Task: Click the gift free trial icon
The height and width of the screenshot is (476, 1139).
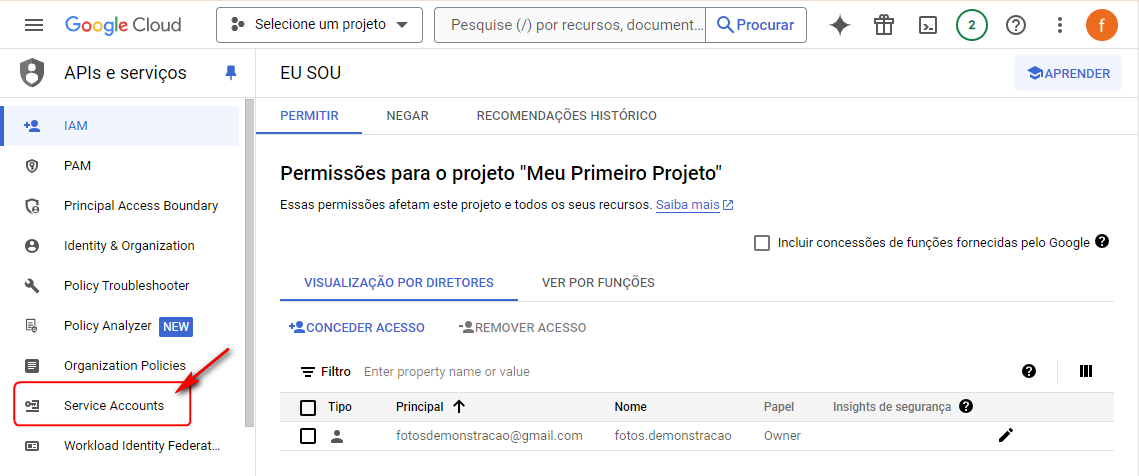Action: [883, 25]
